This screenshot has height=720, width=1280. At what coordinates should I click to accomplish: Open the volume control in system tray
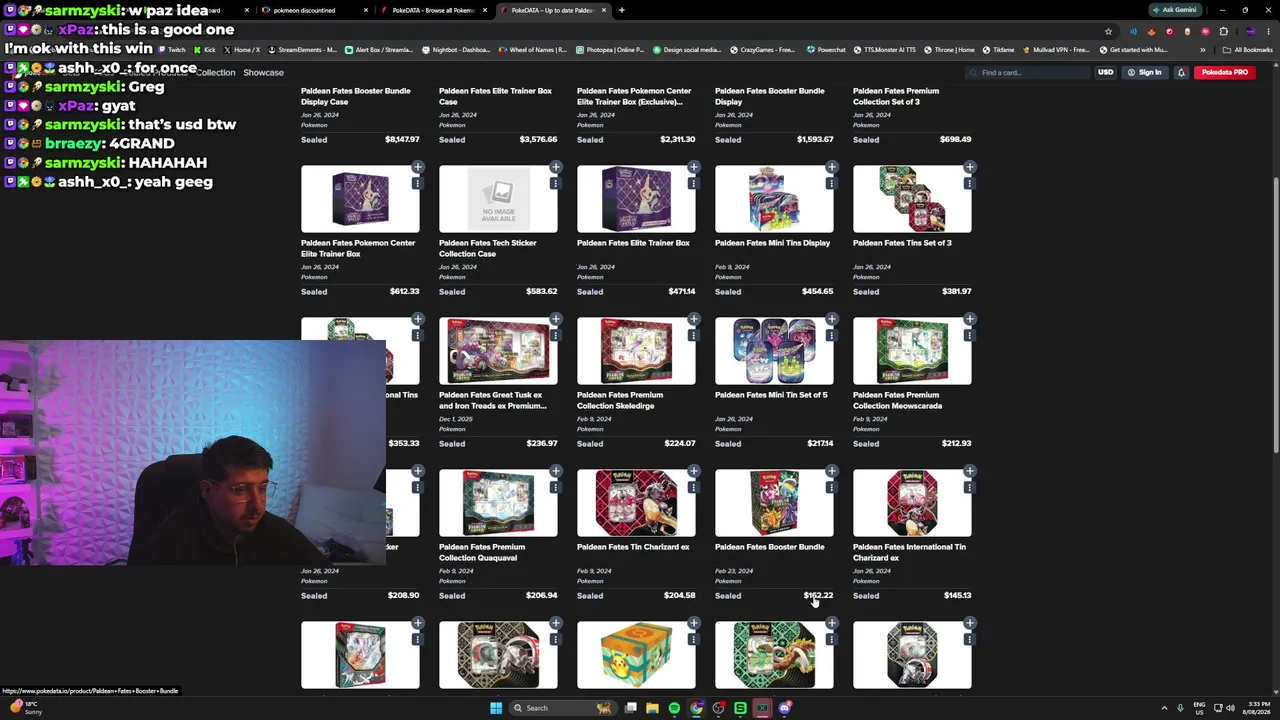coord(1230,708)
